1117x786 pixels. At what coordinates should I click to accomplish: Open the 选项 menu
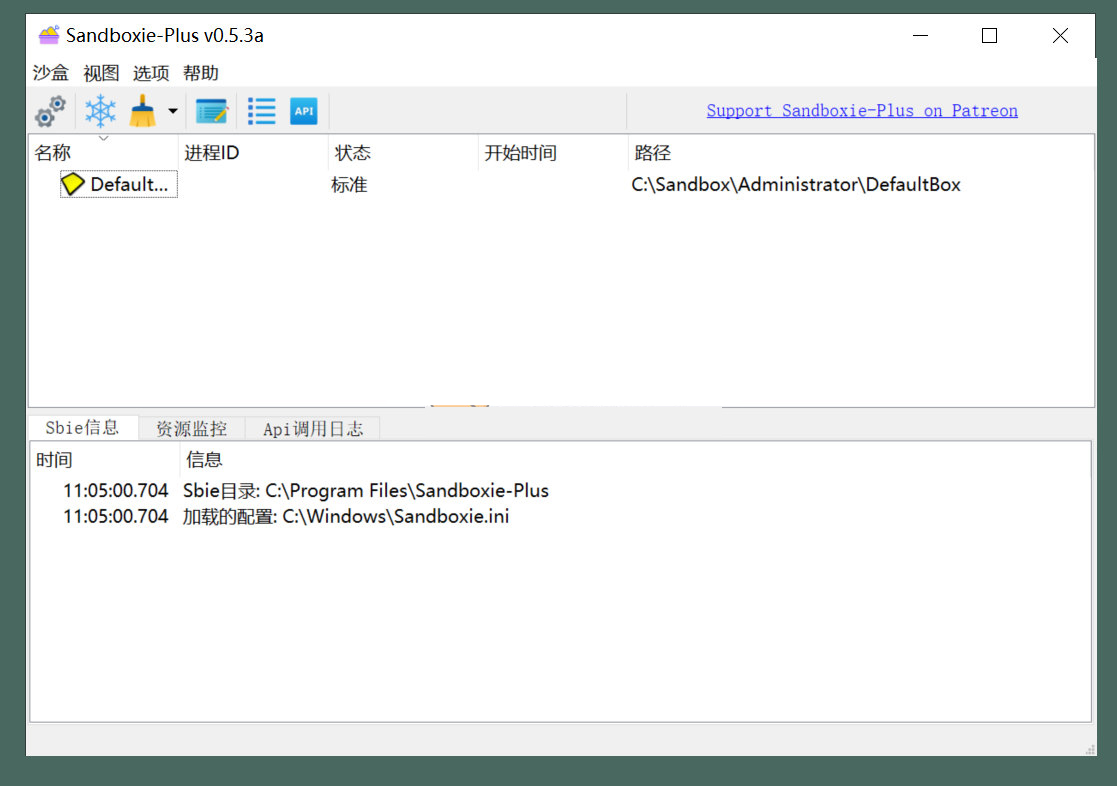[151, 72]
